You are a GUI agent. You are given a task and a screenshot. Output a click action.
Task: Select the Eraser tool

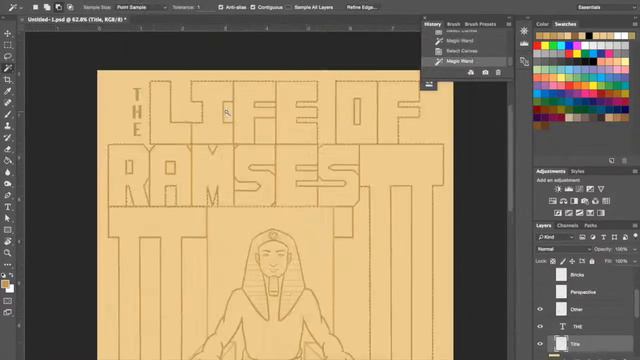click(7, 149)
